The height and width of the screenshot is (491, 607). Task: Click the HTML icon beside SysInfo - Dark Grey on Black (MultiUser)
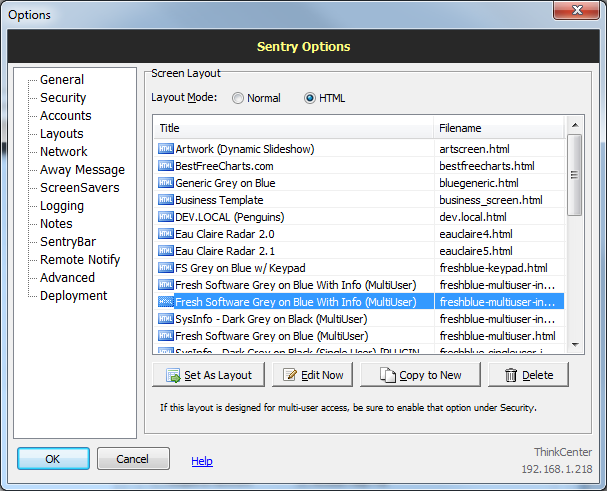(x=166, y=319)
